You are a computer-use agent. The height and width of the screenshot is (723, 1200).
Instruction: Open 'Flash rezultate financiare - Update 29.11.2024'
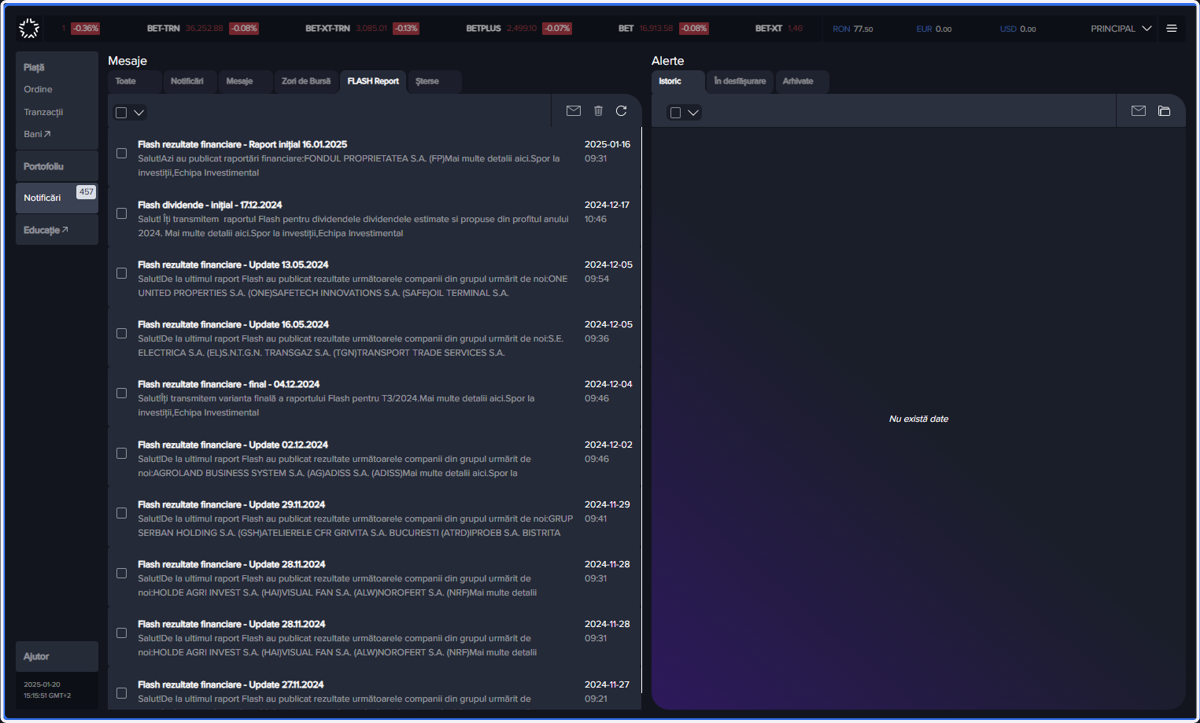(374, 518)
